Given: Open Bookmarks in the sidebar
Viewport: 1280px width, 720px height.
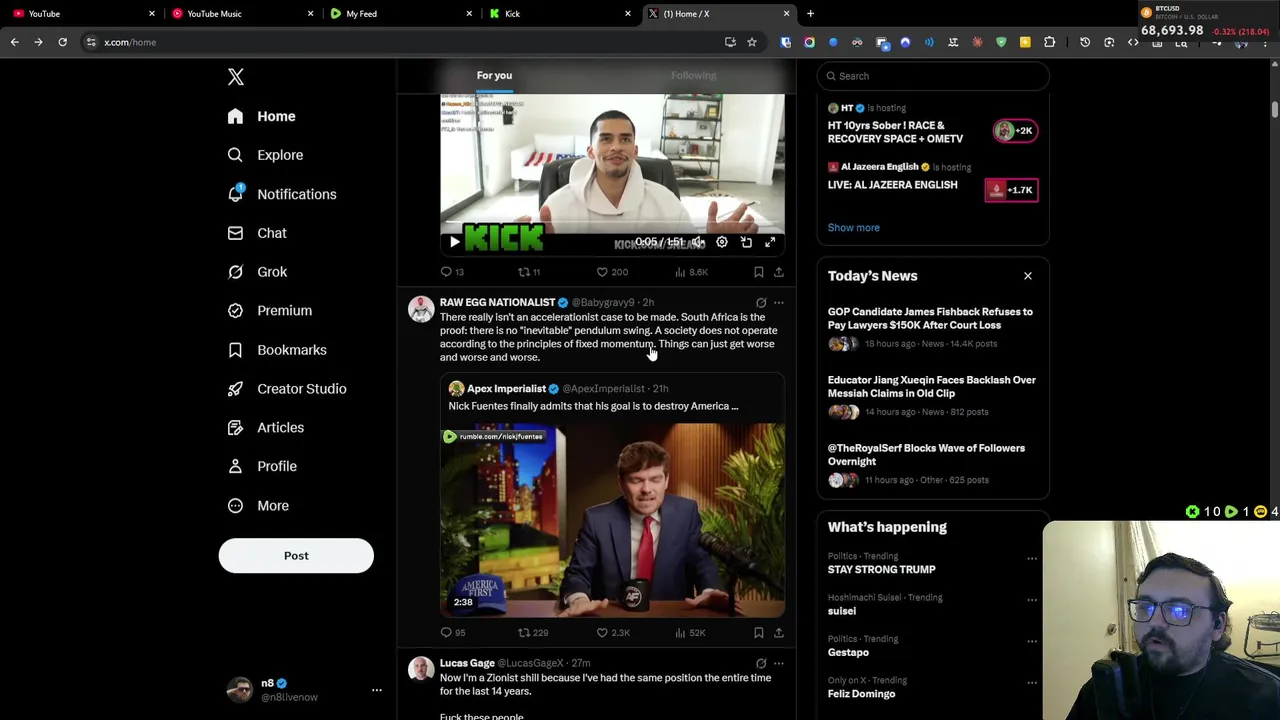Looking at the screenshot, I should (x=277, y=350).
